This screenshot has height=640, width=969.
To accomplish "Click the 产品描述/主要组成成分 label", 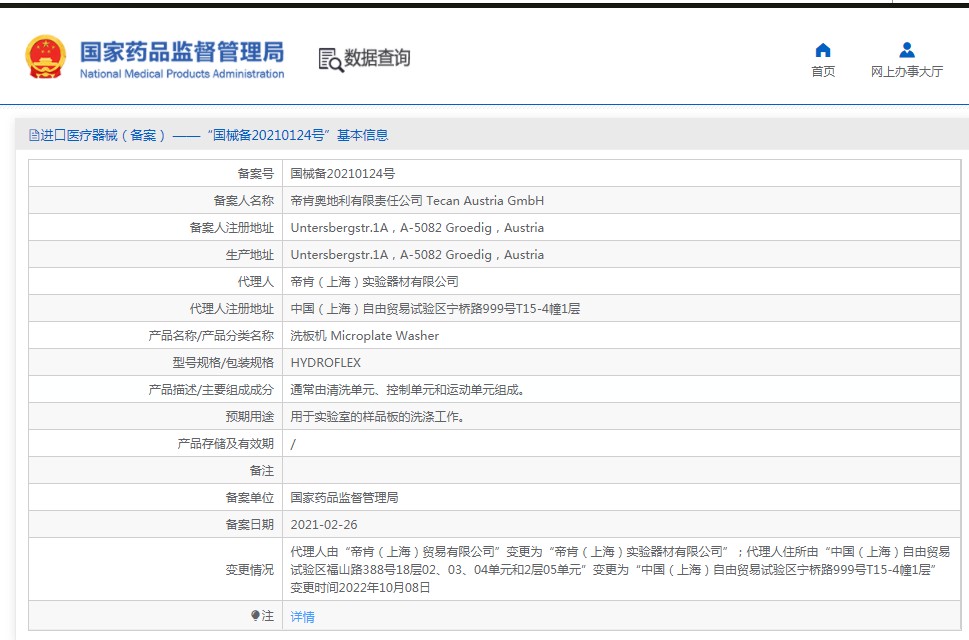I will pos(211,390).
